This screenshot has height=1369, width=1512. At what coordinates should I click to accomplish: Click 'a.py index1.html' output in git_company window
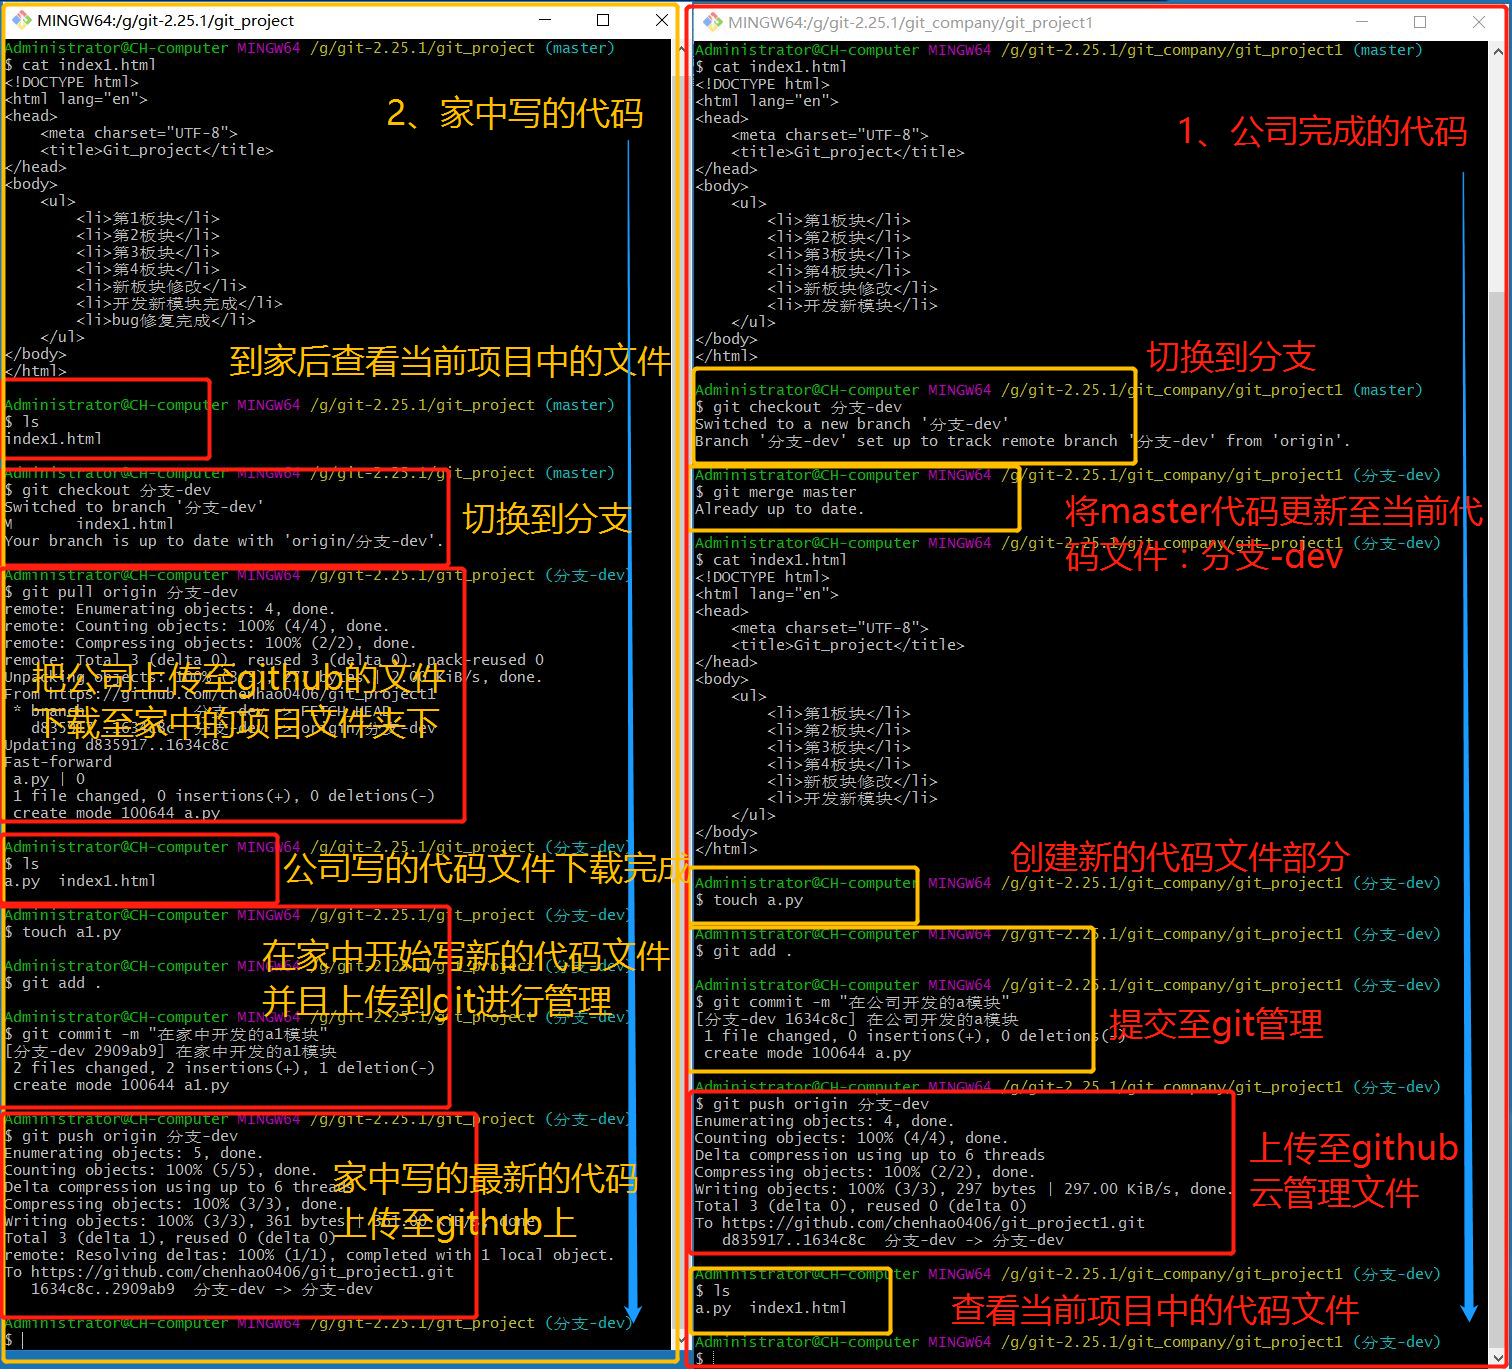coord(771,1308)
